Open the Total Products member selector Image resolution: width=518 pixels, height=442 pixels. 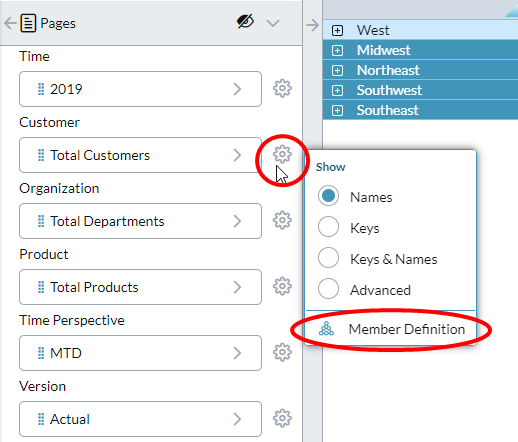click(140, 287)
